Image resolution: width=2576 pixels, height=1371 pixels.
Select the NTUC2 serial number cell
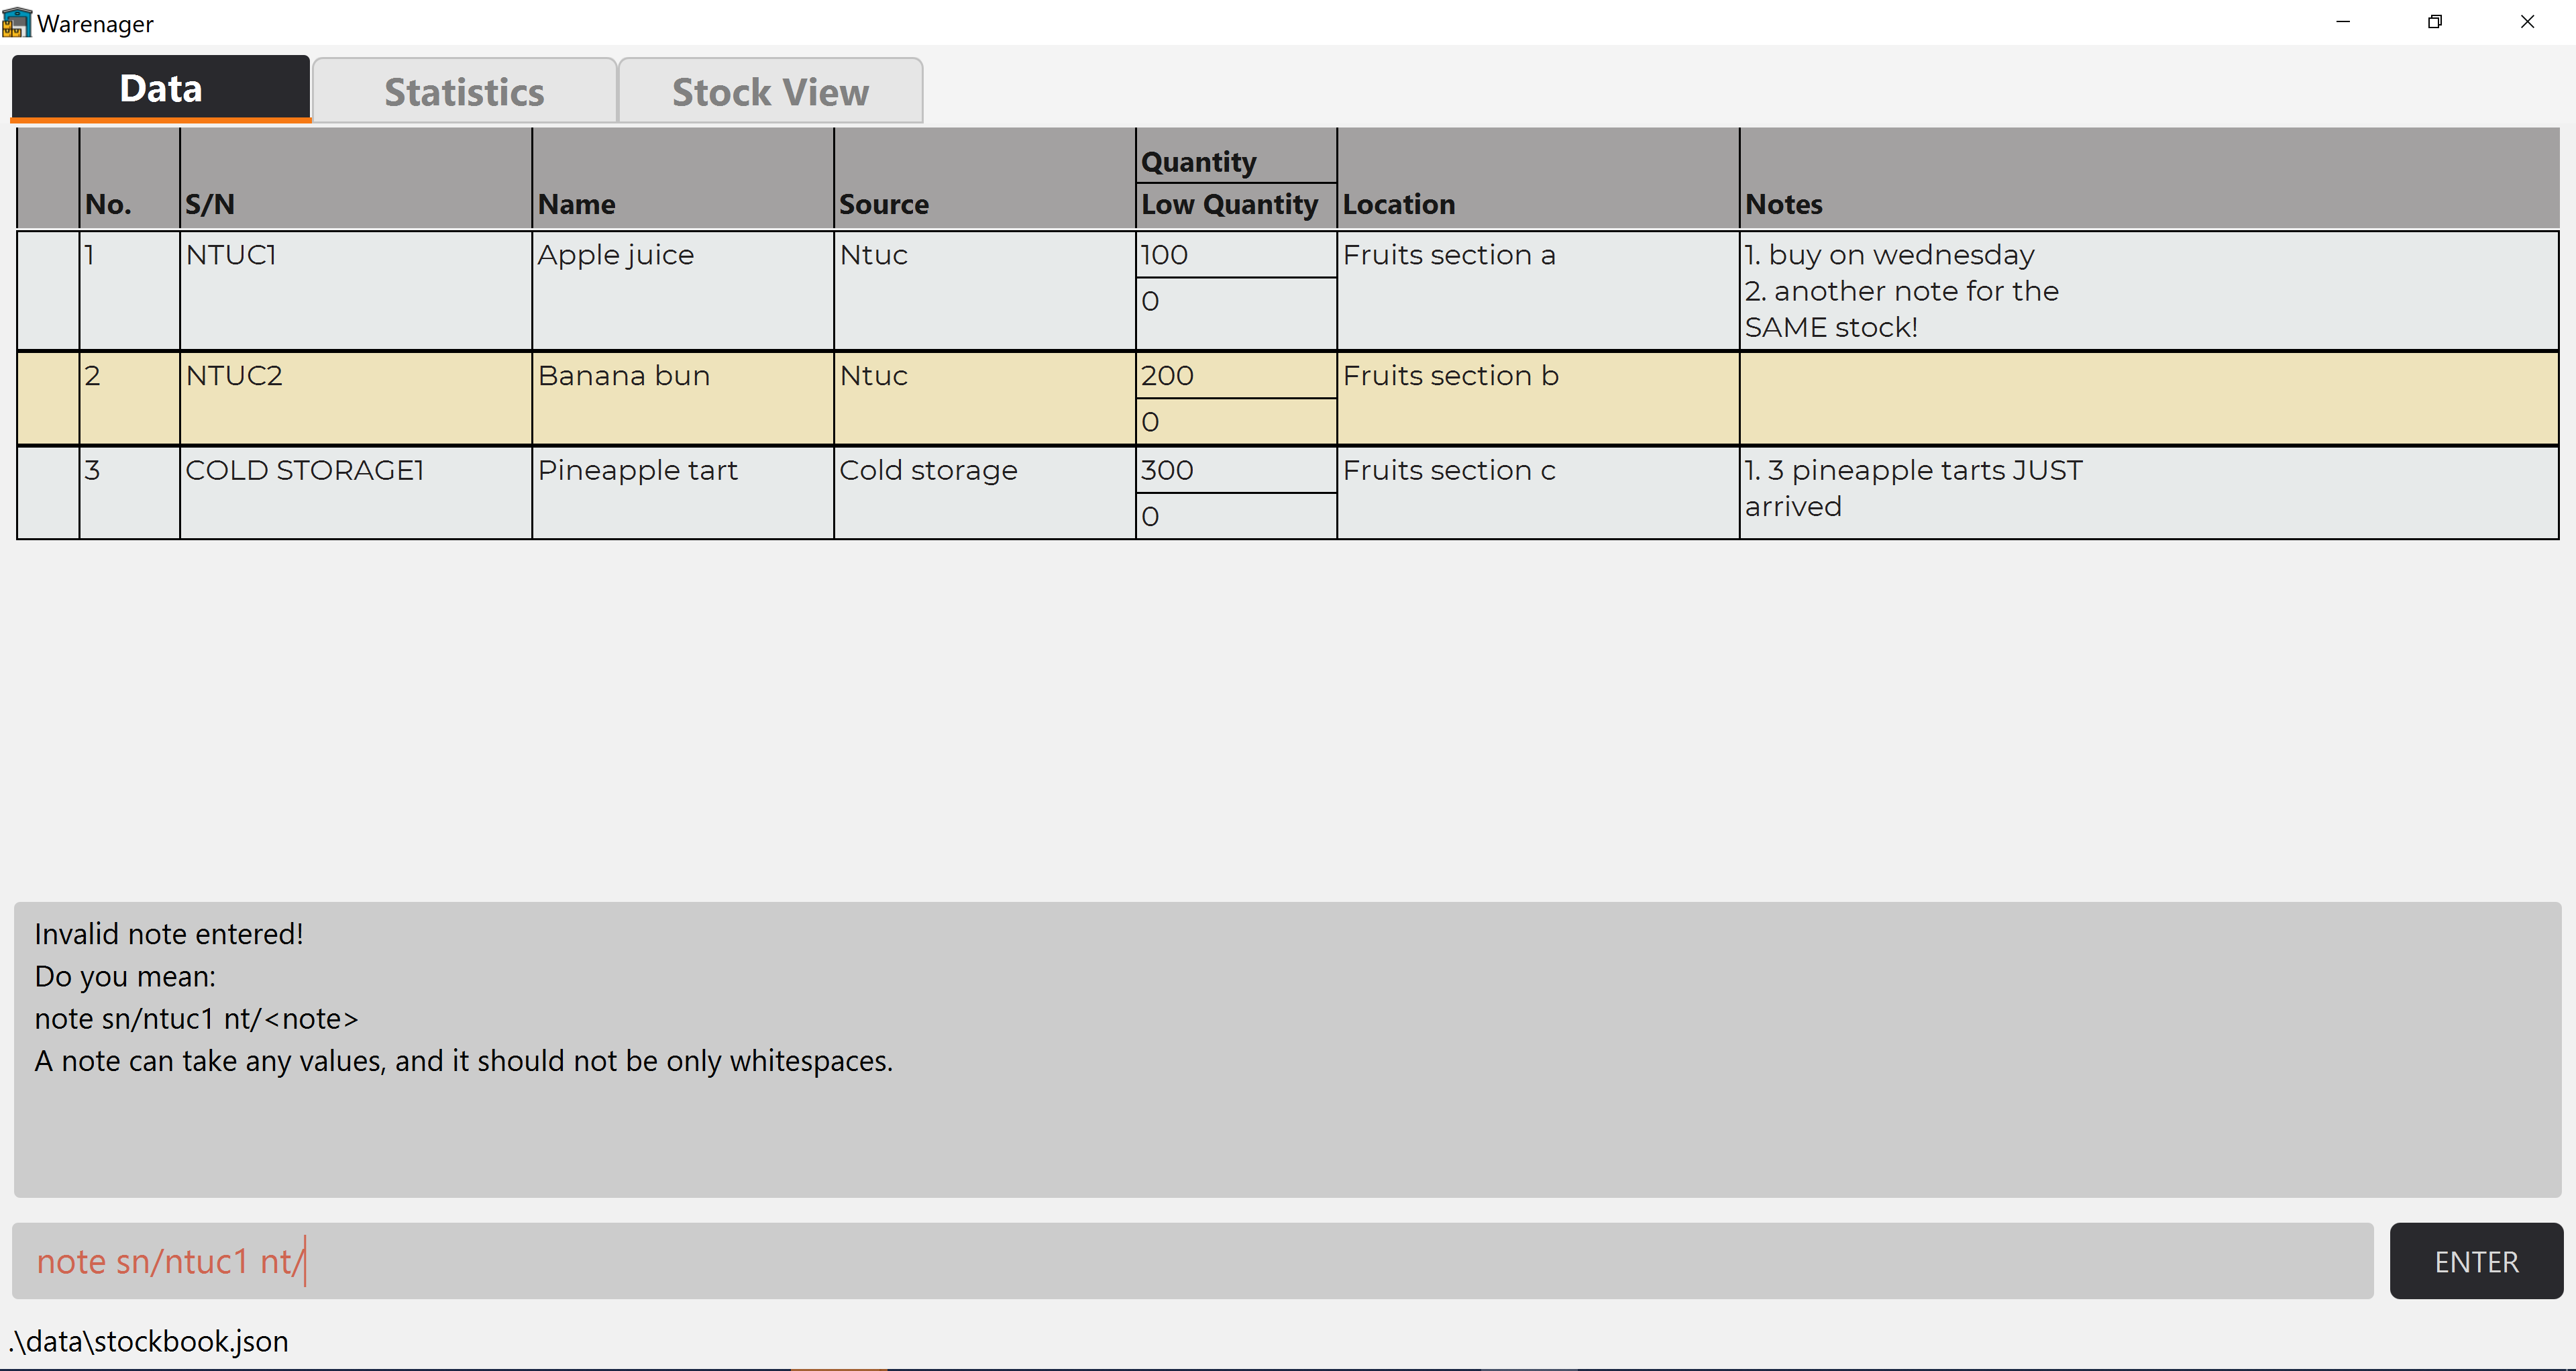tap(356, 398)
